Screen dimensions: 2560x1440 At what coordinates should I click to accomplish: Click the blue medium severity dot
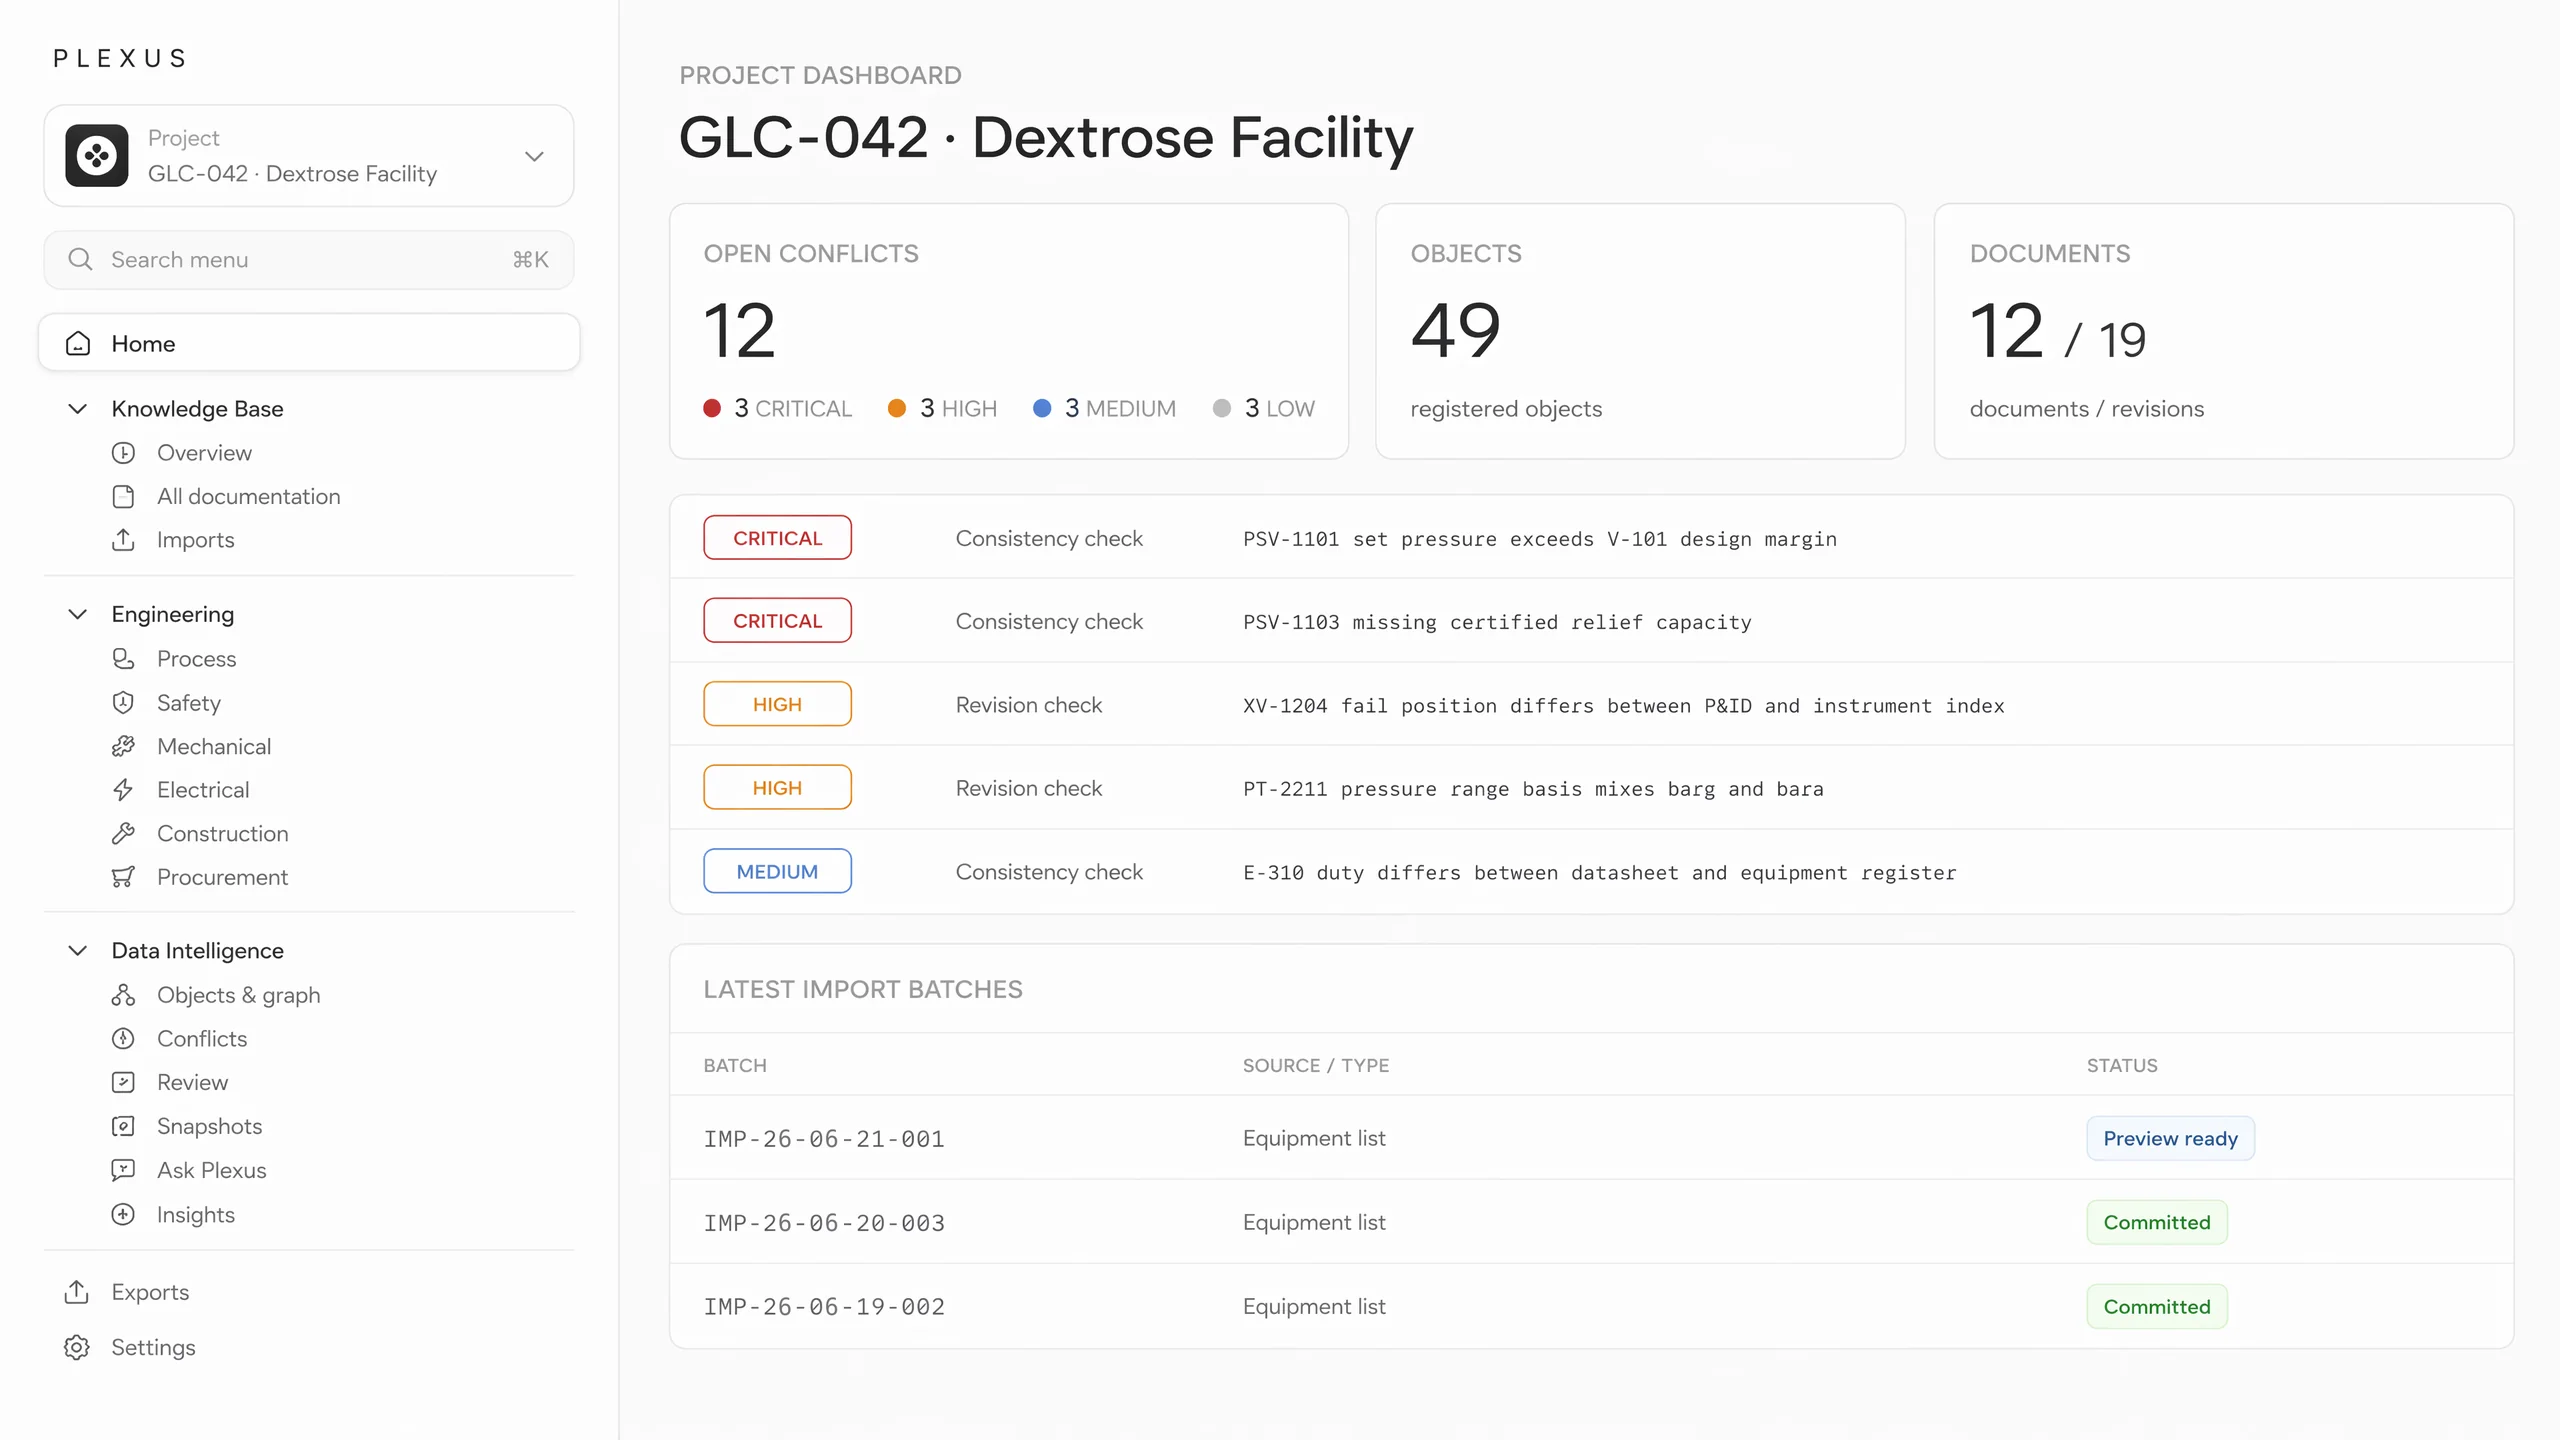[x=1042, y=409]
